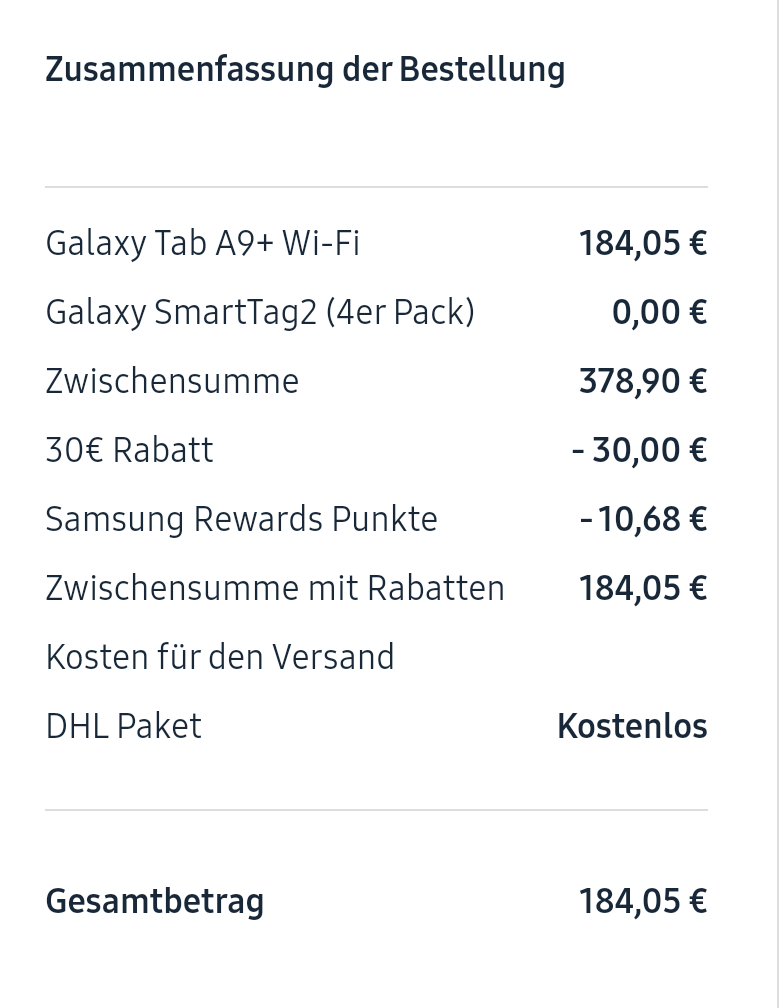Click discounted subtotal 184,05 € value
The height and width of the screenshot is (1008, 783).
(x=642, y=588)
